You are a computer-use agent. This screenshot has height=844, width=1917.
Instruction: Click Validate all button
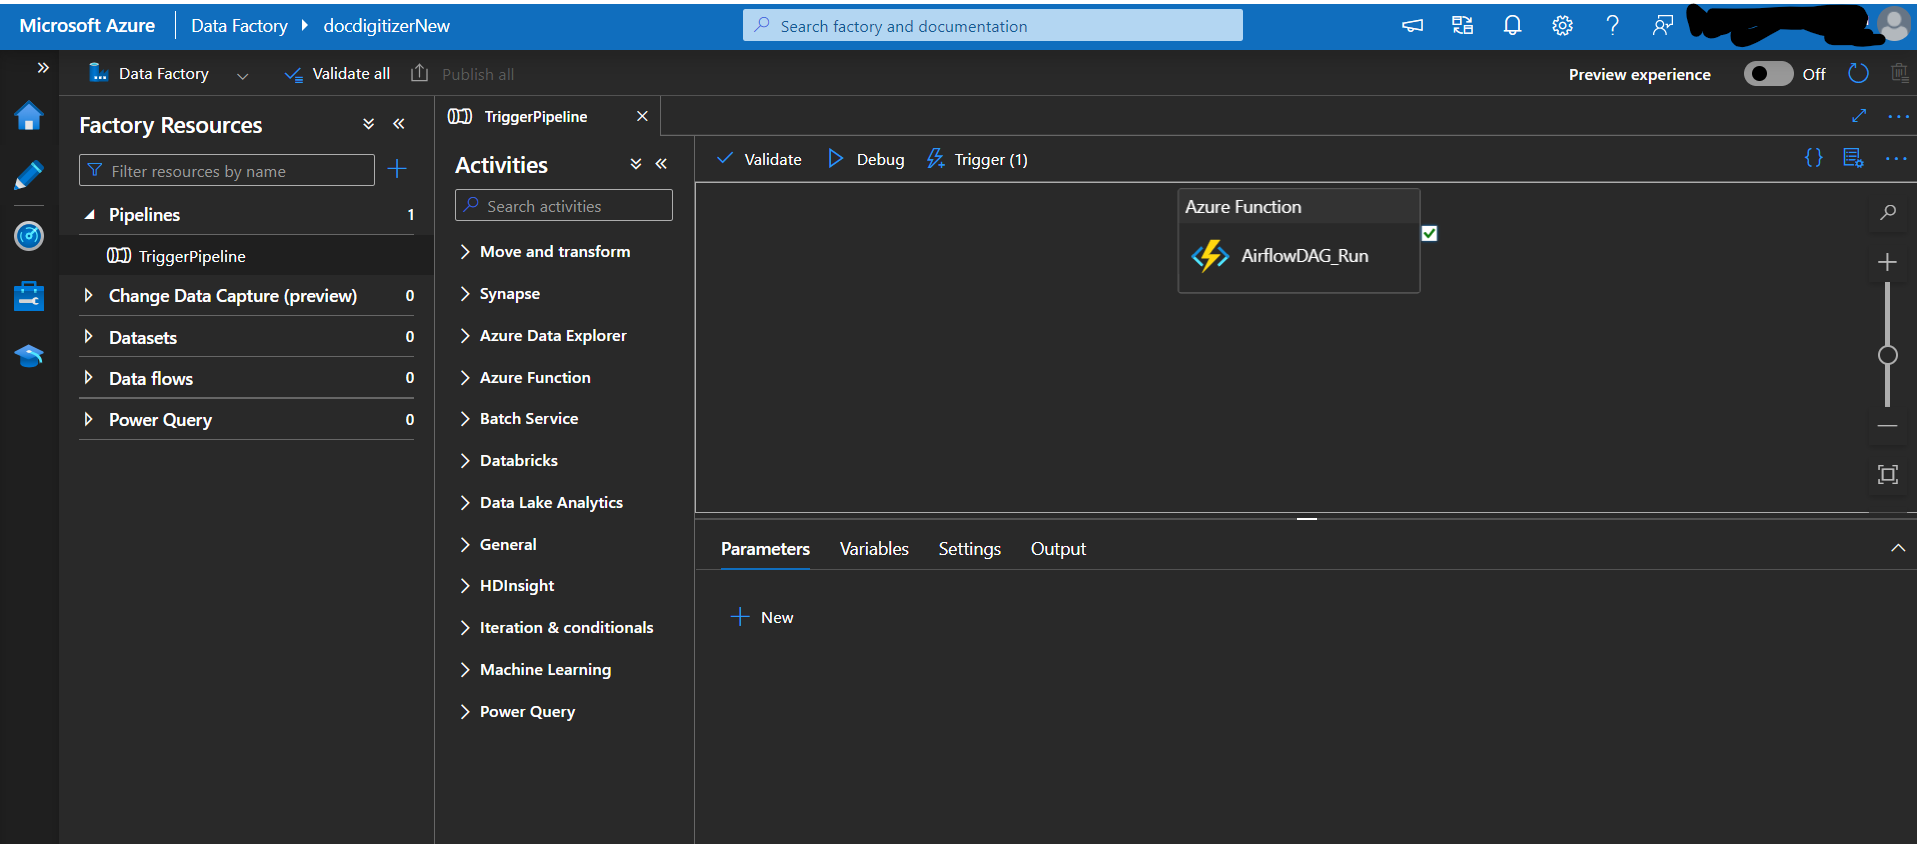338,74
